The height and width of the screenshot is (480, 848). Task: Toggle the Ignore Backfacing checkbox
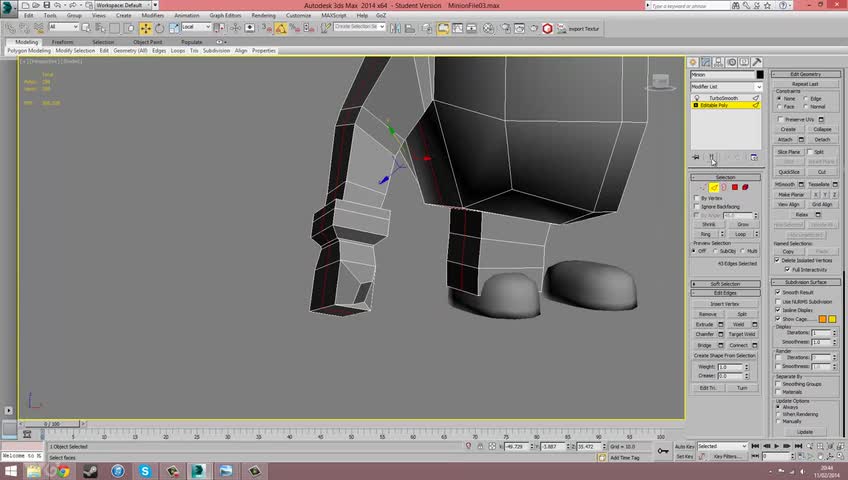[696, 206]
